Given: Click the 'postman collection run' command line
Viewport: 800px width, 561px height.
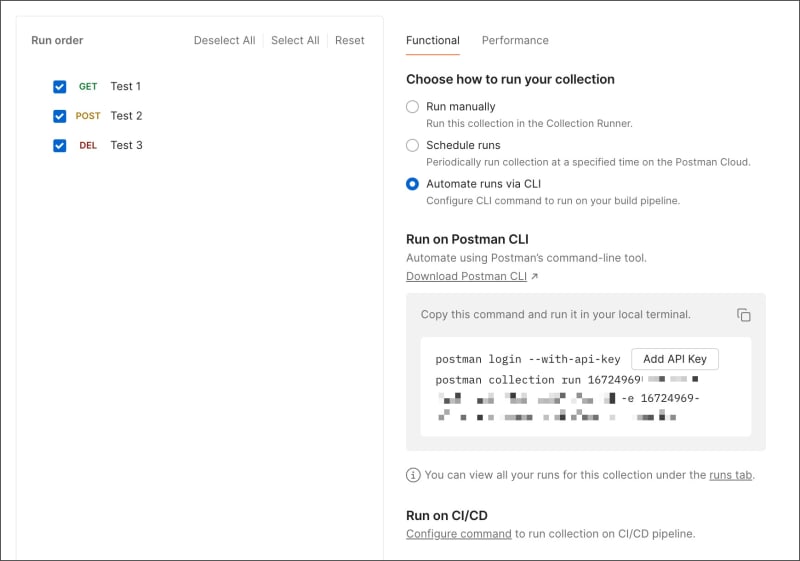Looking at the screenshot, I should coord(538,380).
